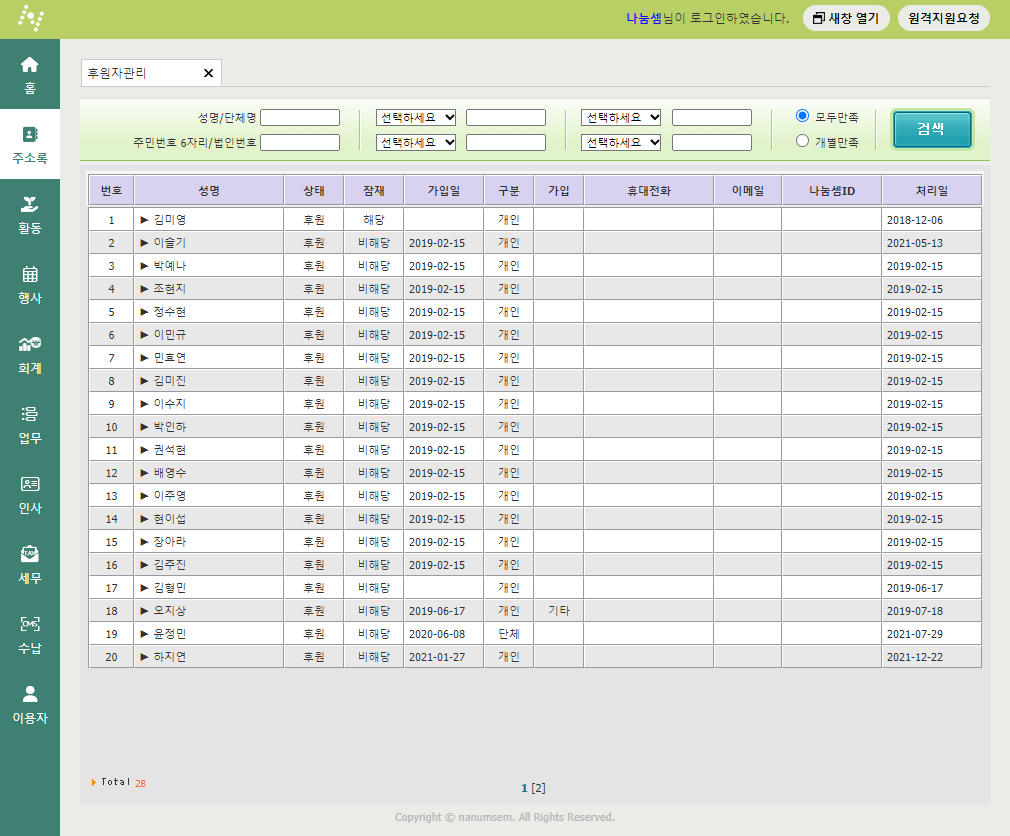Open the 활동 activity icon
Viewport: 1010px width, 836px height.
click(30, 204)
